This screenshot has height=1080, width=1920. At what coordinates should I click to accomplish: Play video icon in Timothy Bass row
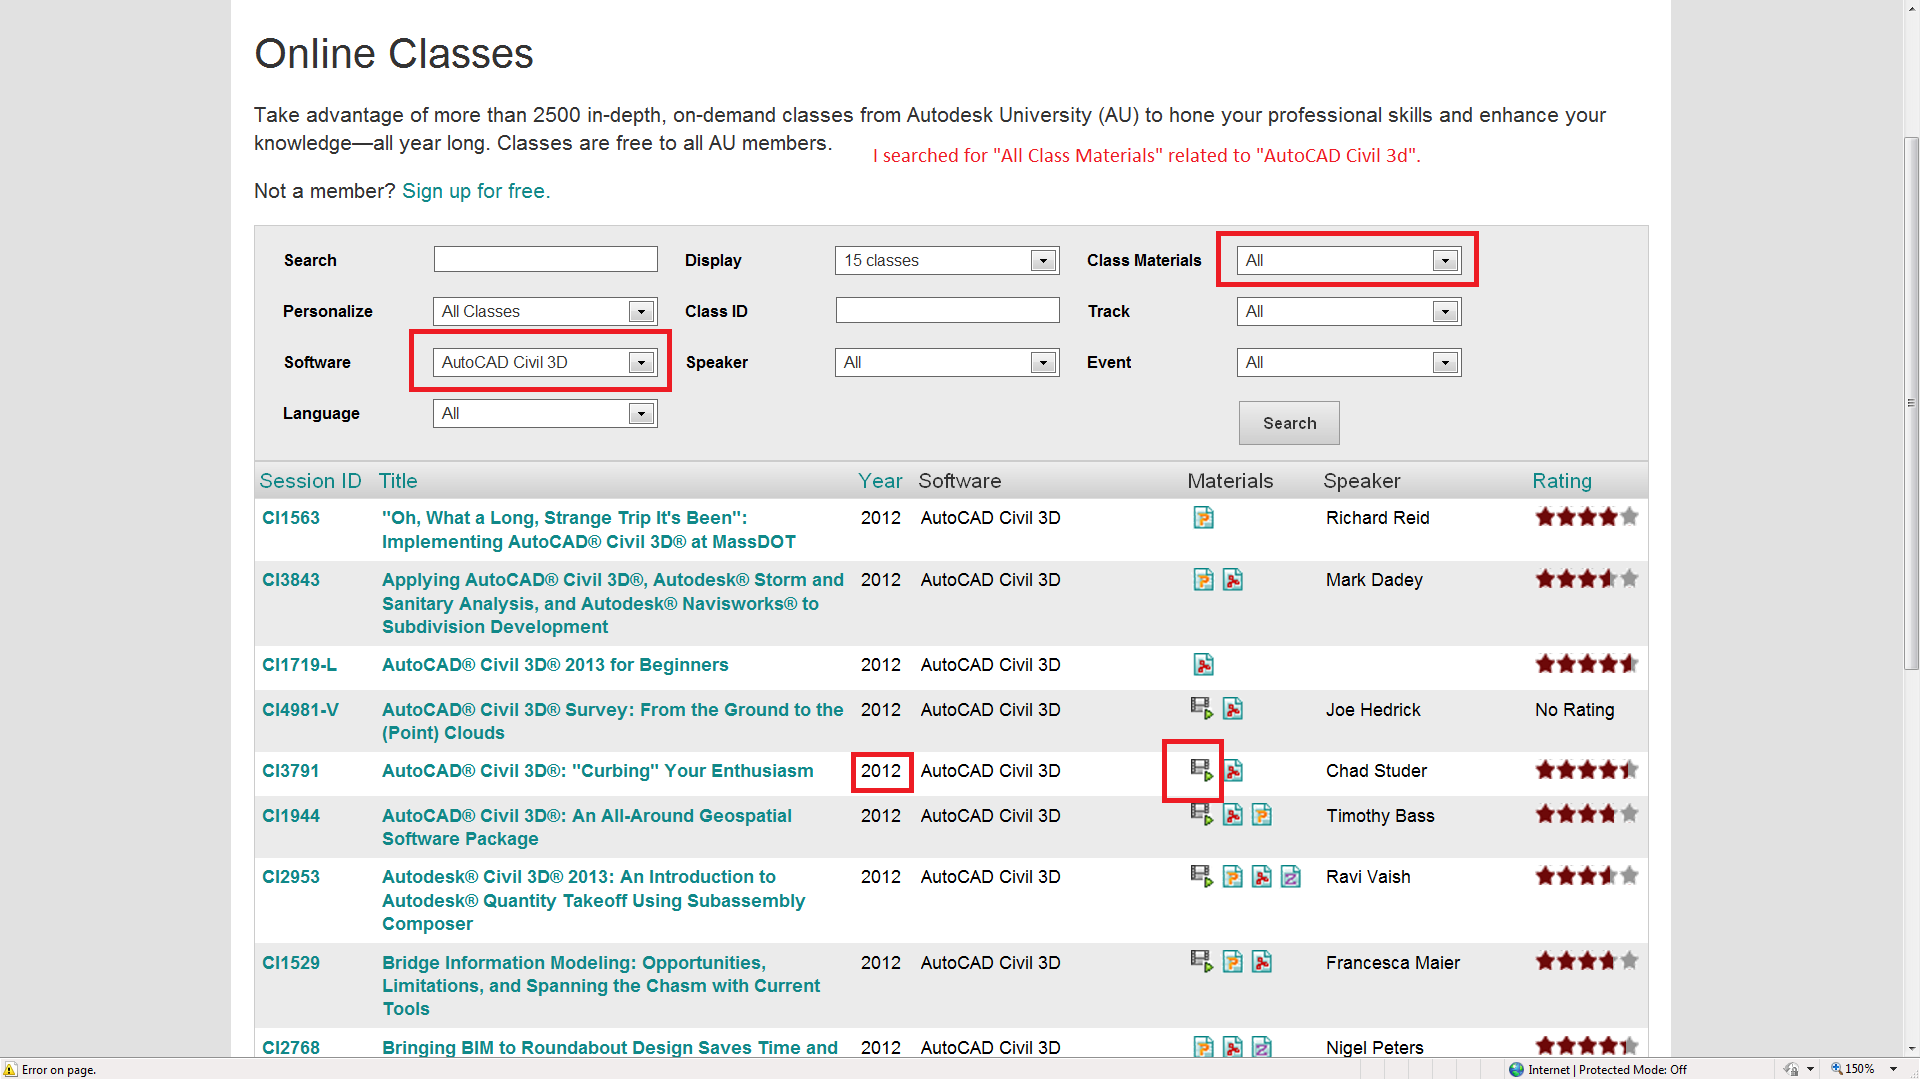click(1202, 815)
